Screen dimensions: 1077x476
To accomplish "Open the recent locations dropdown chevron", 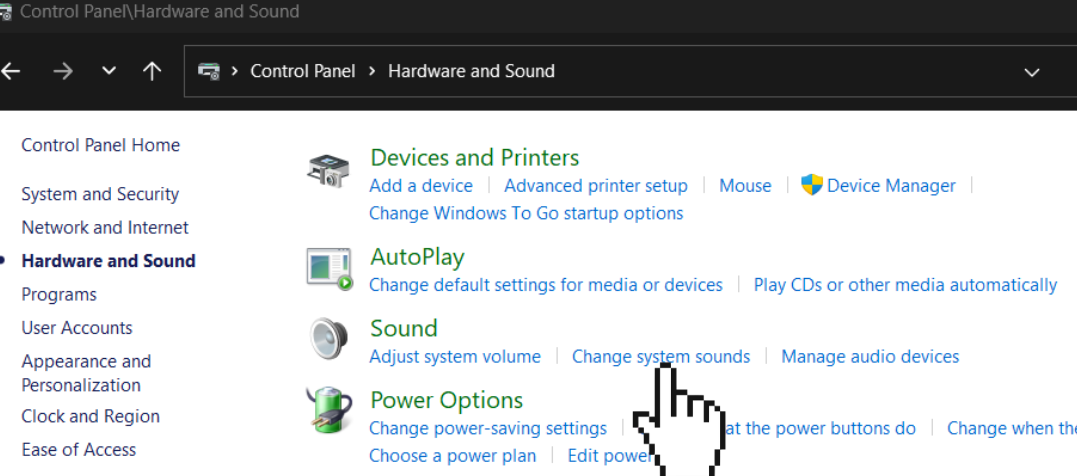I will [x=109, y=71].
